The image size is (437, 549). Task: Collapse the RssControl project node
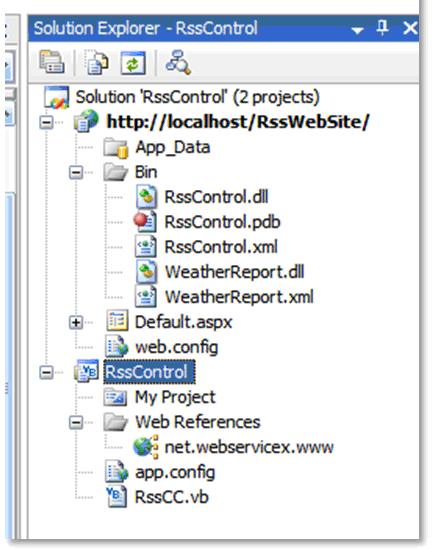pos(47,372)
